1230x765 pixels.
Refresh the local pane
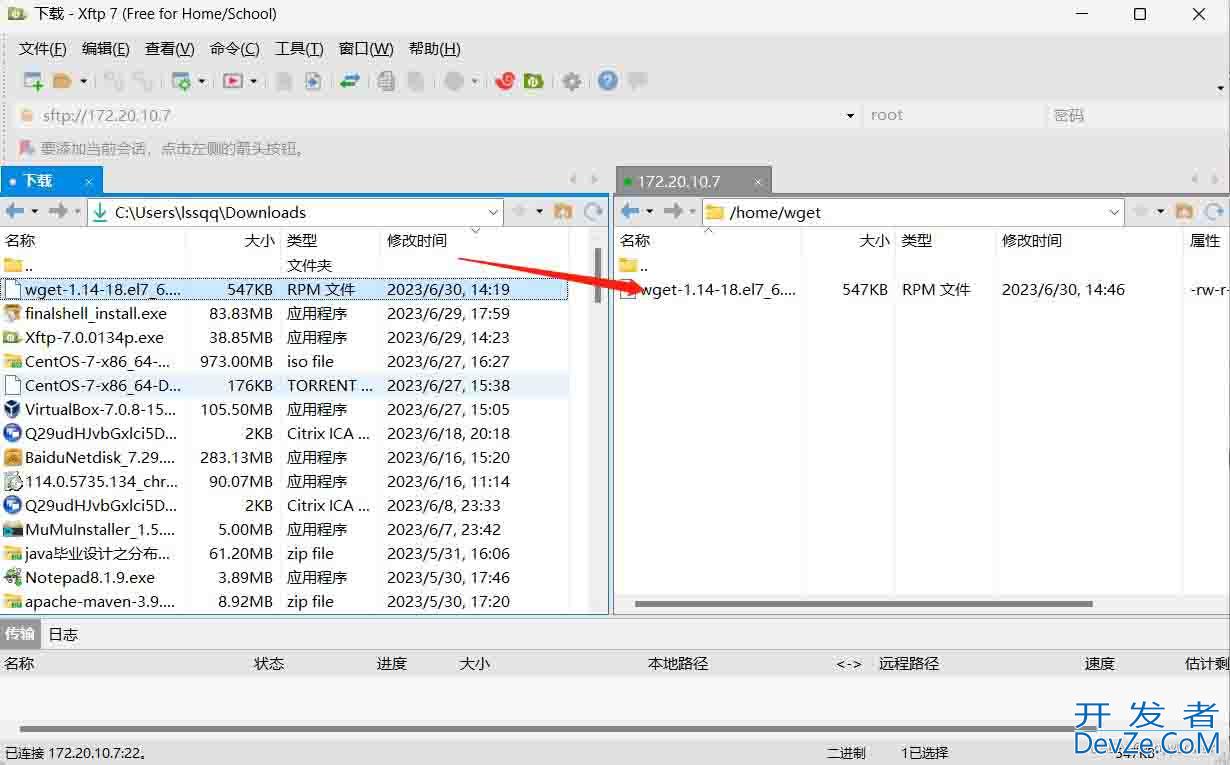(x=594, y=211)
